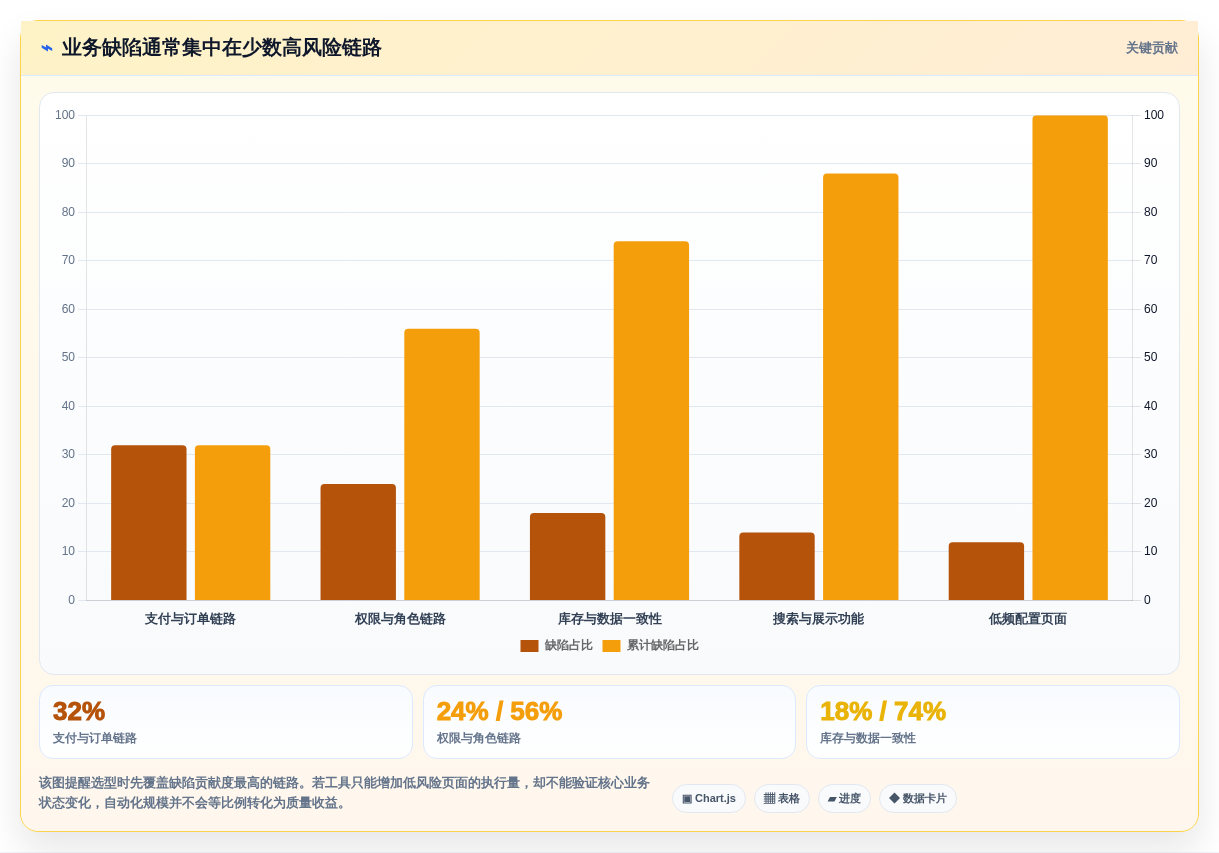Click the 缺陷占比 bar for 库存与数据一致性
This screenshot has width=1219, height=853.
pyautogui.click(x=568, y=557)
